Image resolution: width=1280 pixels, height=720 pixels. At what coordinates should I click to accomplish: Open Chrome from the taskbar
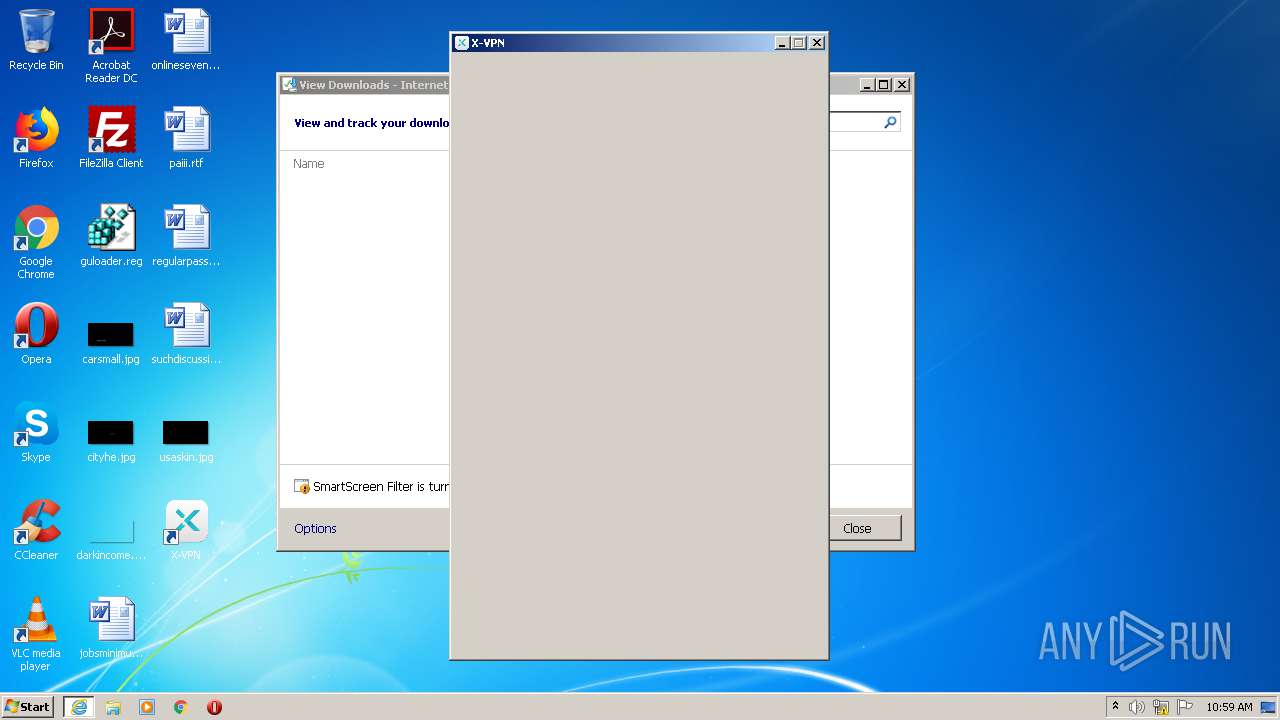(x=181, y=707)
